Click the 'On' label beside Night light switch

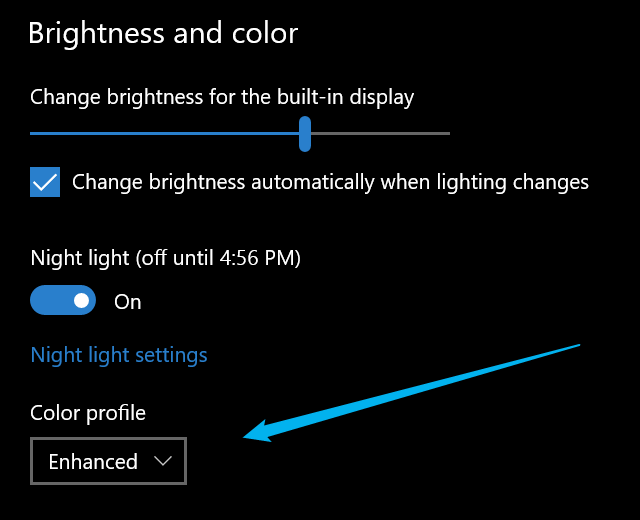[128, 302]
